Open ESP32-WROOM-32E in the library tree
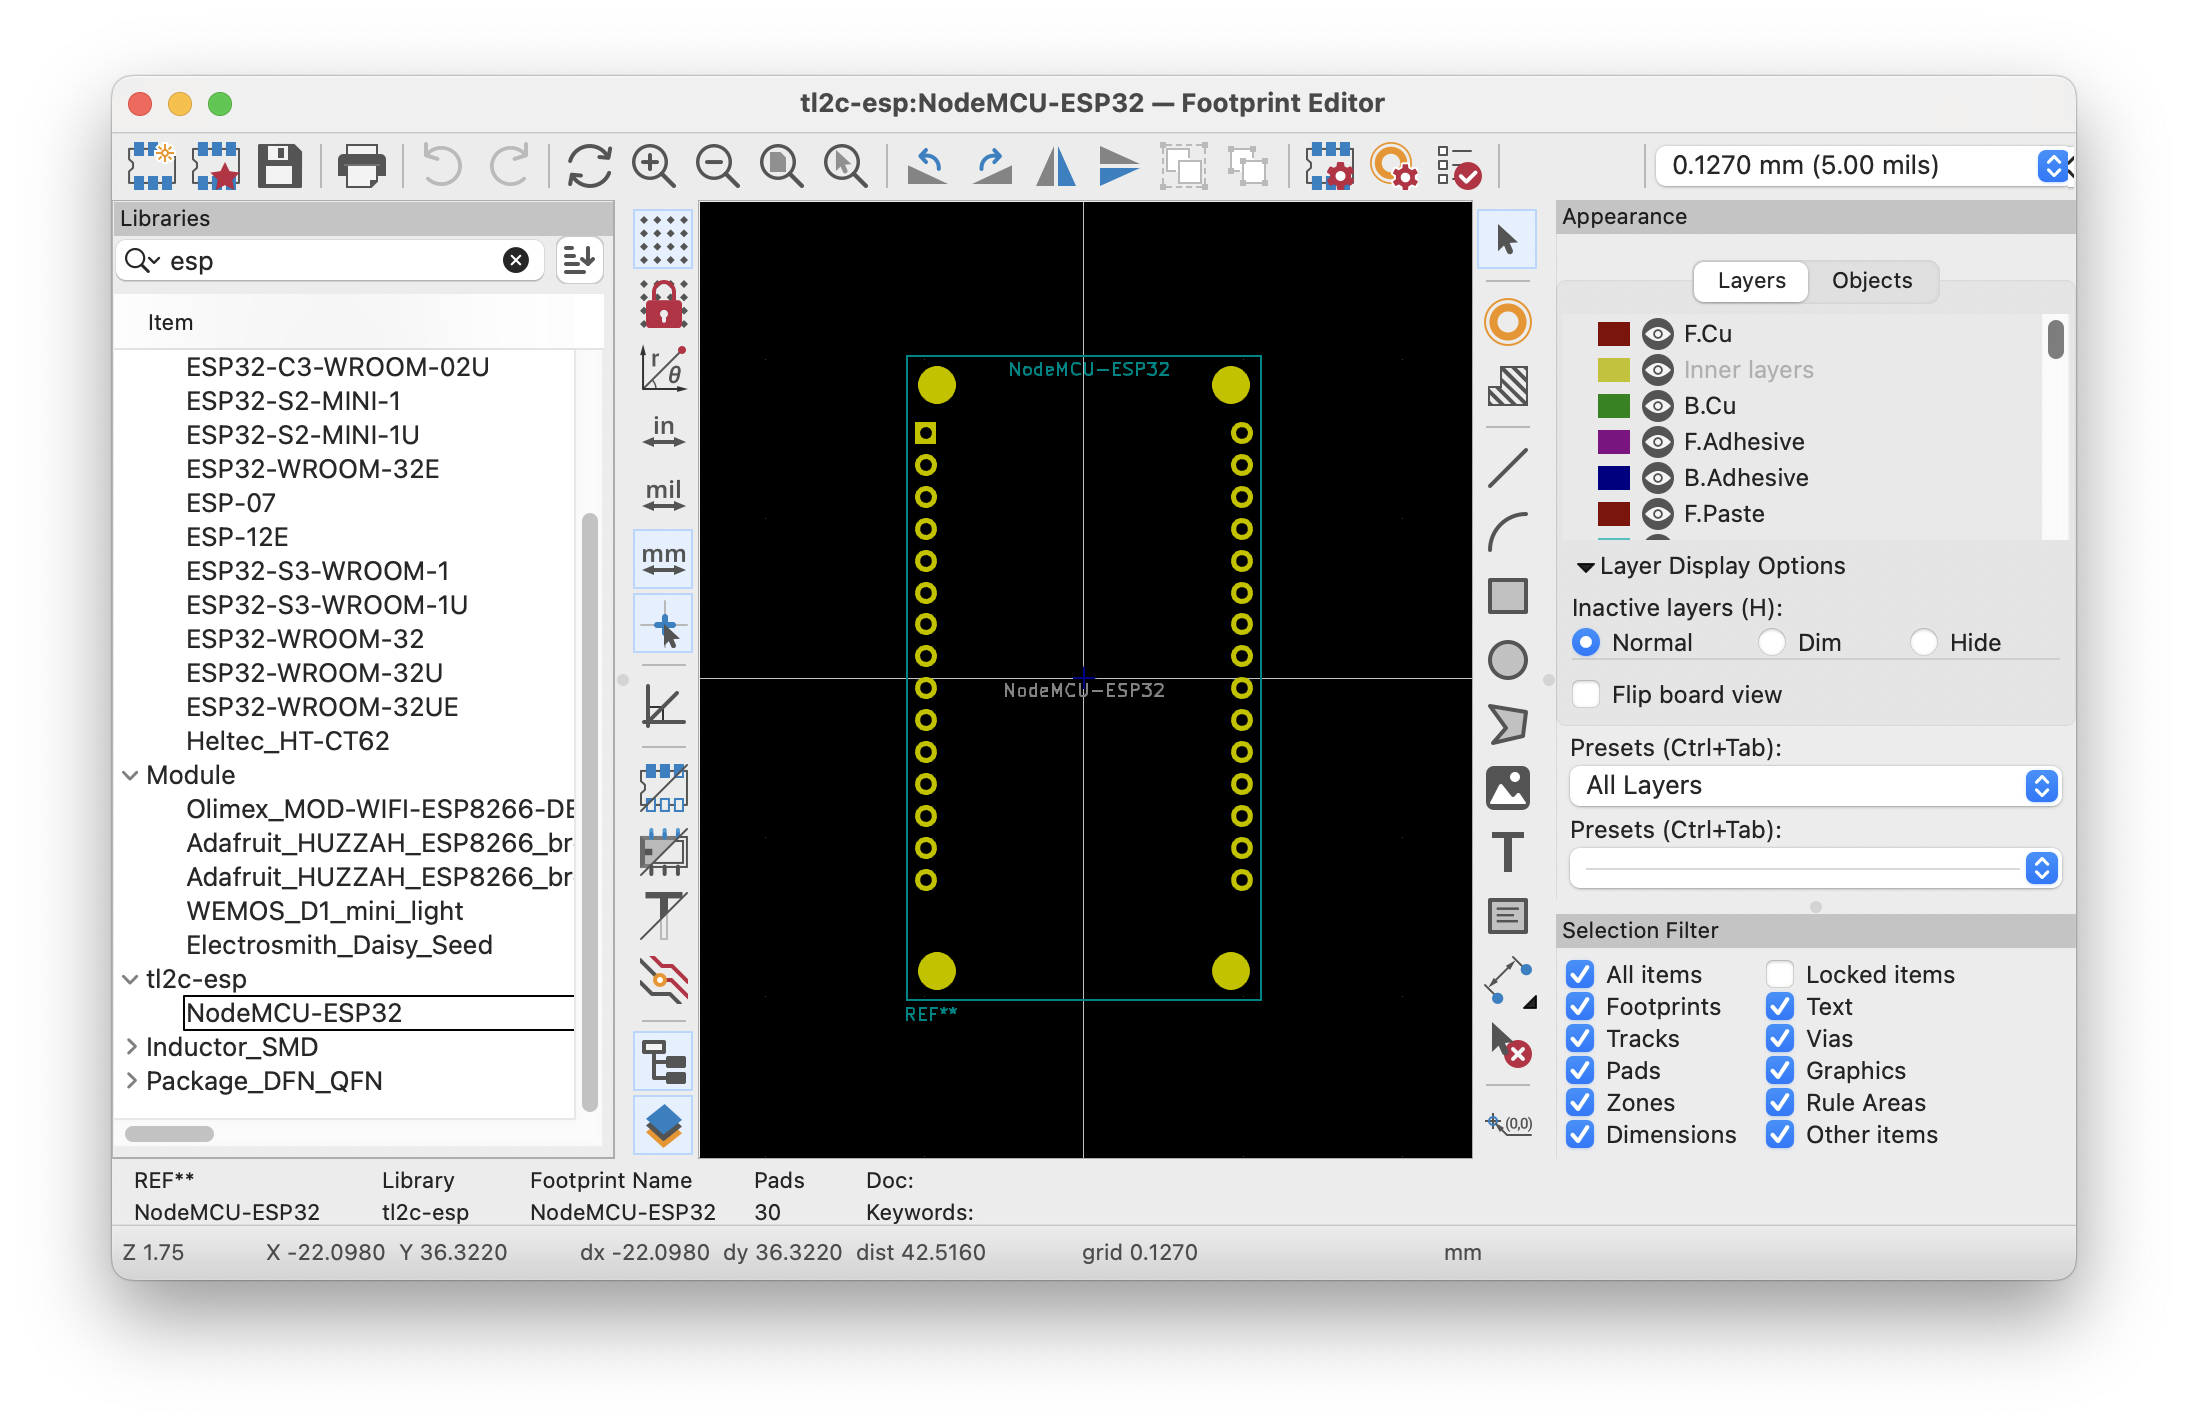 (x=312, y=469)
